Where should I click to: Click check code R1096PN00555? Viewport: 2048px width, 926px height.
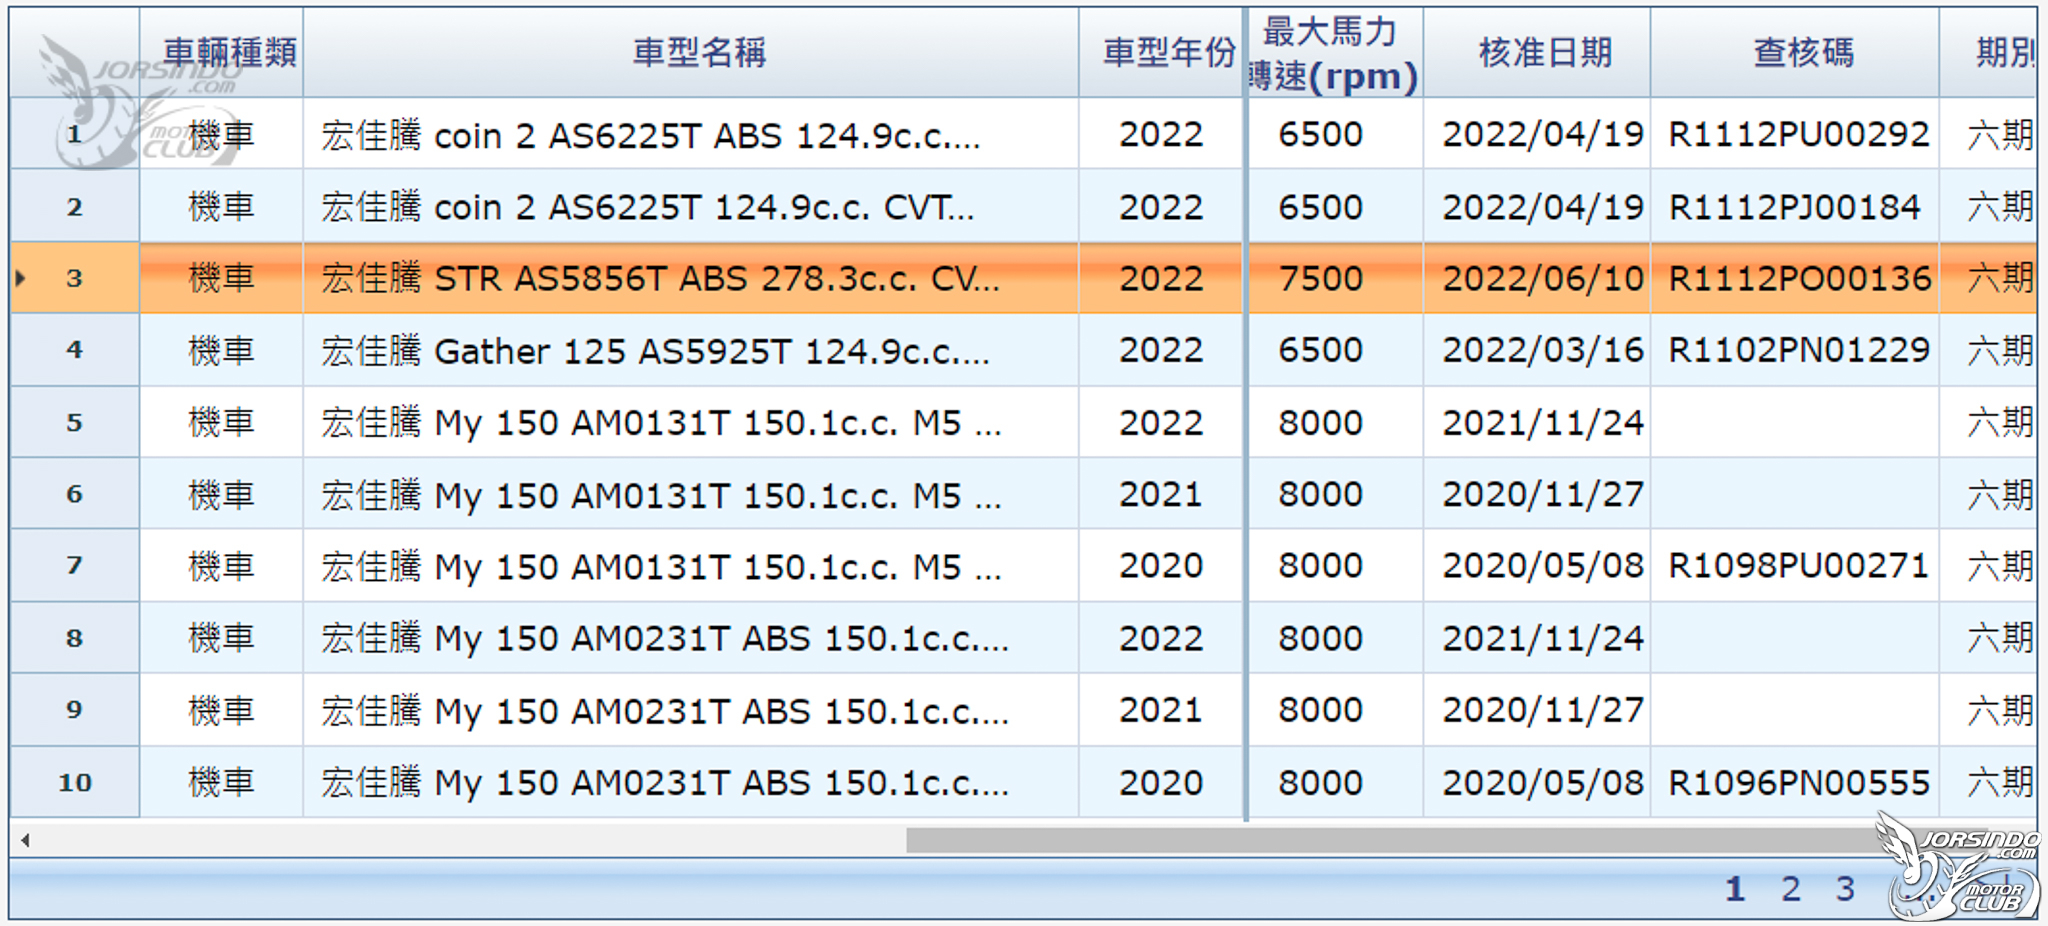[1798, 783]
